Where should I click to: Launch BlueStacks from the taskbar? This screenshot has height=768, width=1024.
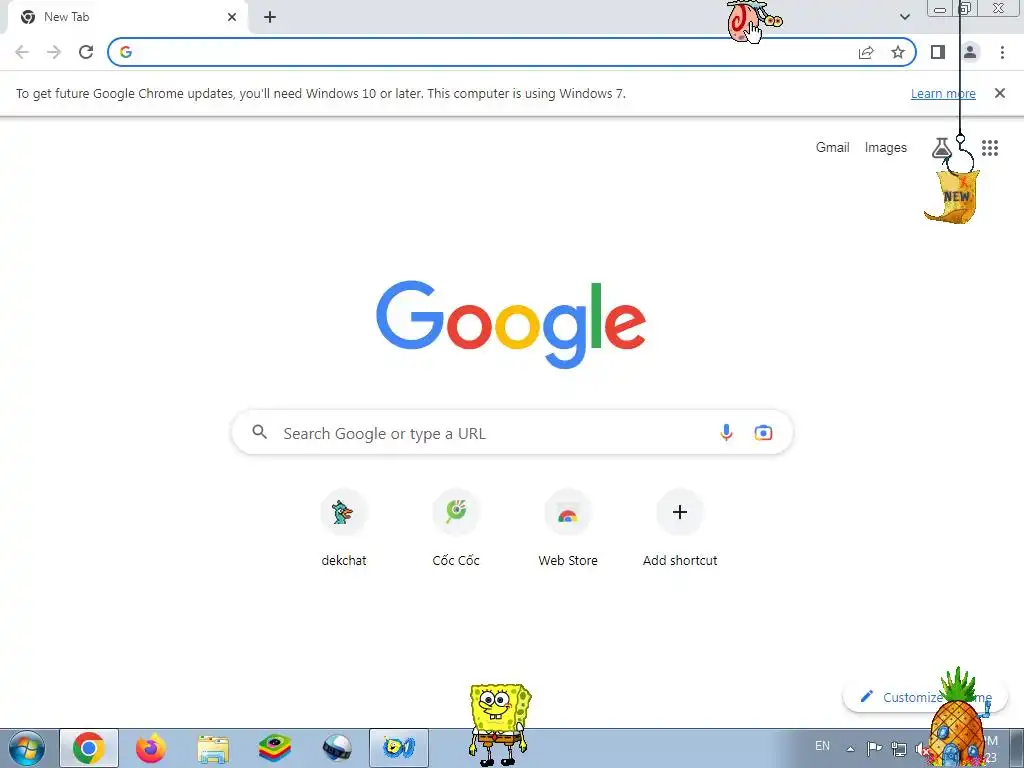[275, 748]
